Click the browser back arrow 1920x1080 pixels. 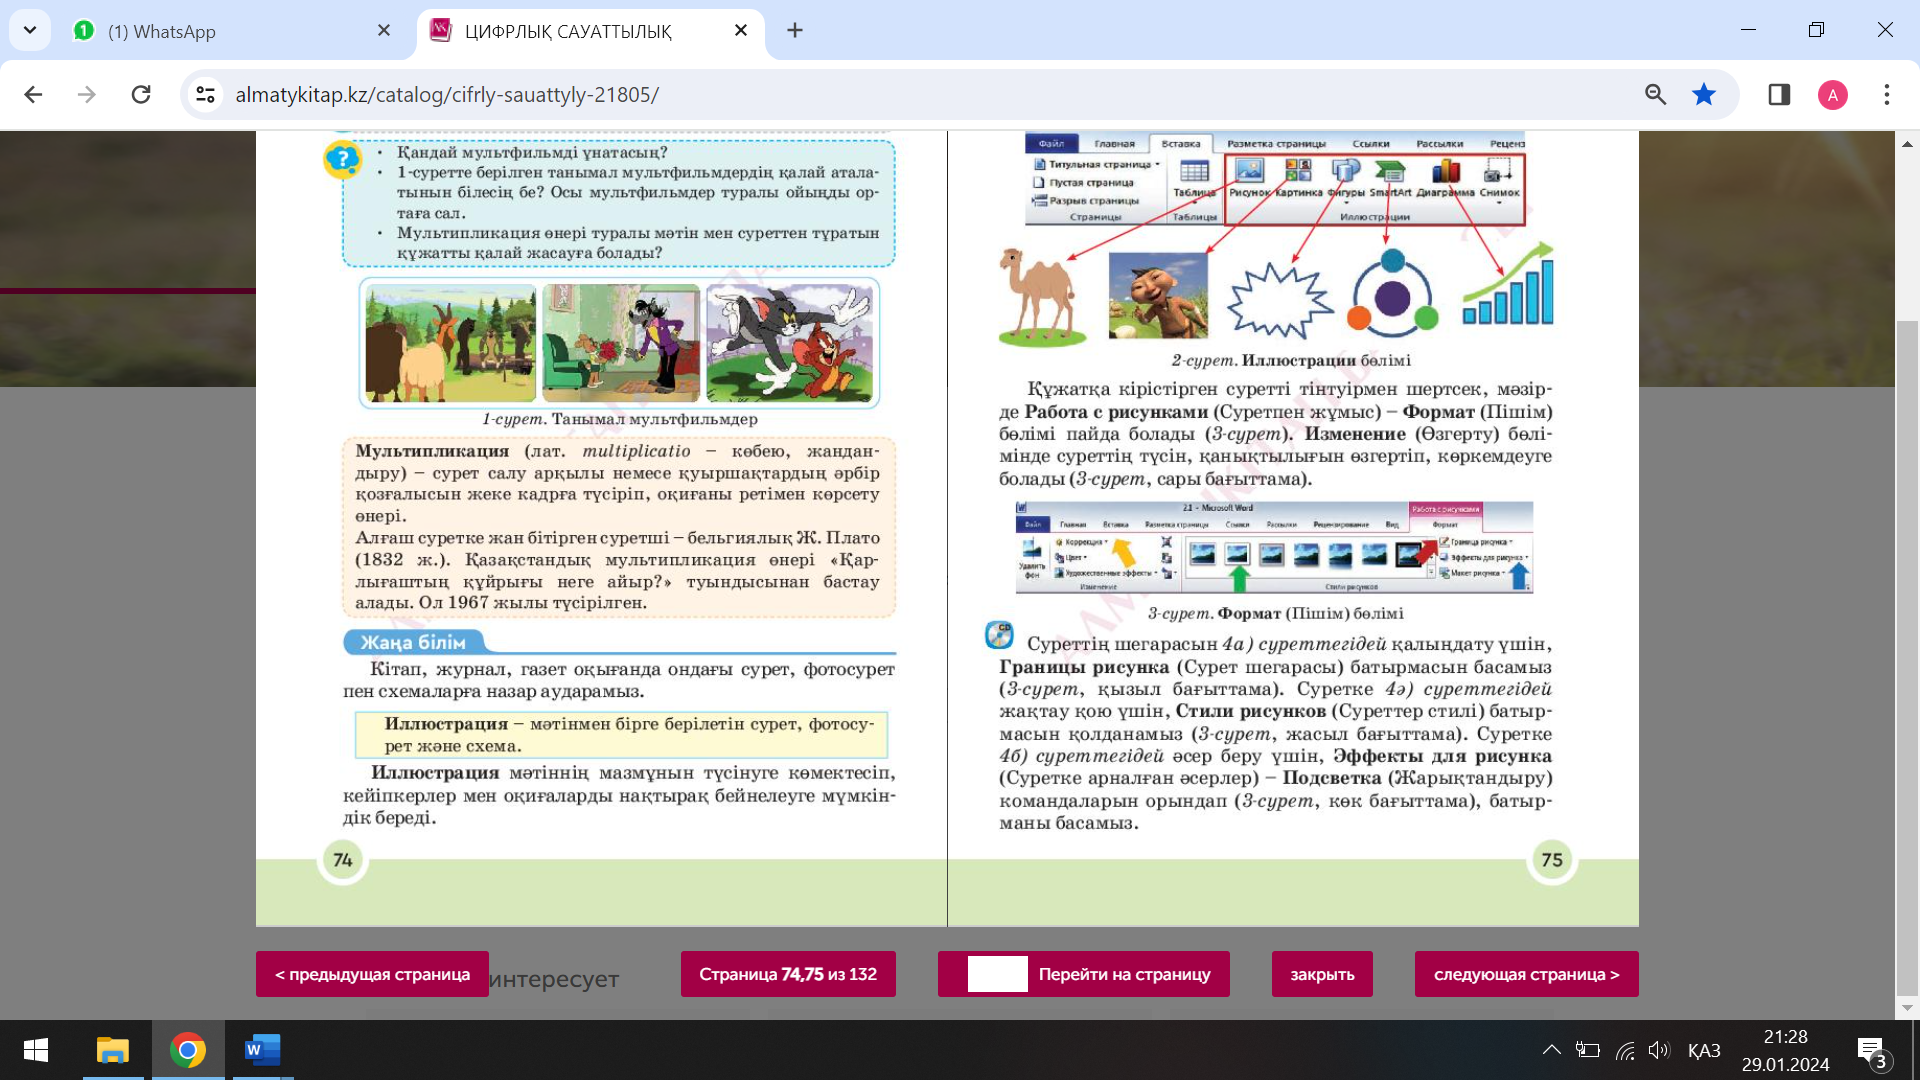(x=33, y=95)
